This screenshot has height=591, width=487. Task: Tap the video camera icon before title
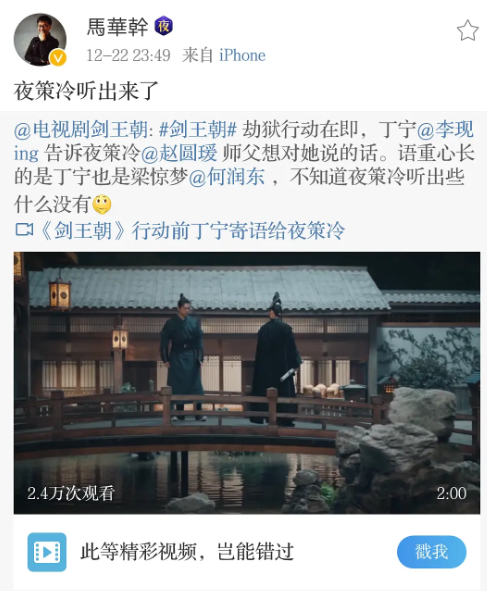pyautogui.click(x=25, y=230)
